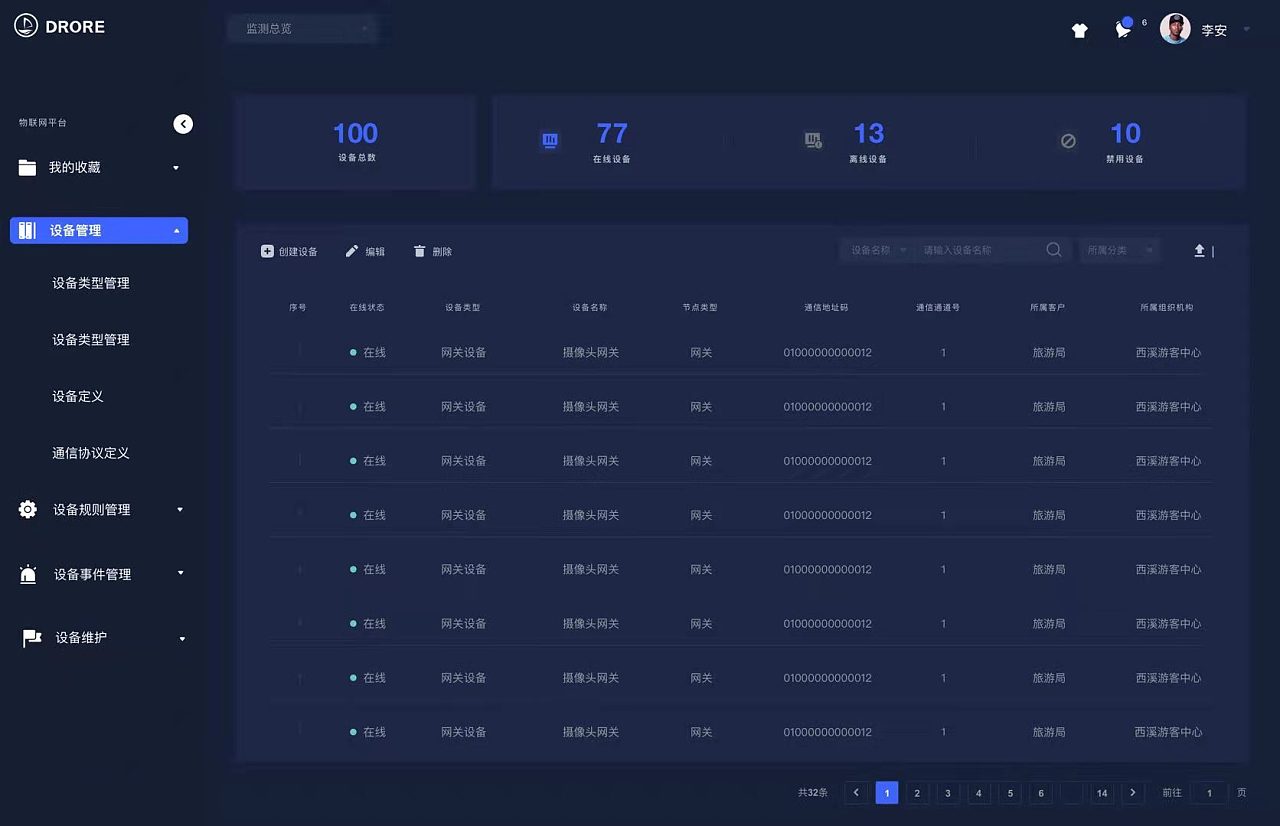
Task: Expand the 设备事件管理 section arrow
Action: click(181, 574)
